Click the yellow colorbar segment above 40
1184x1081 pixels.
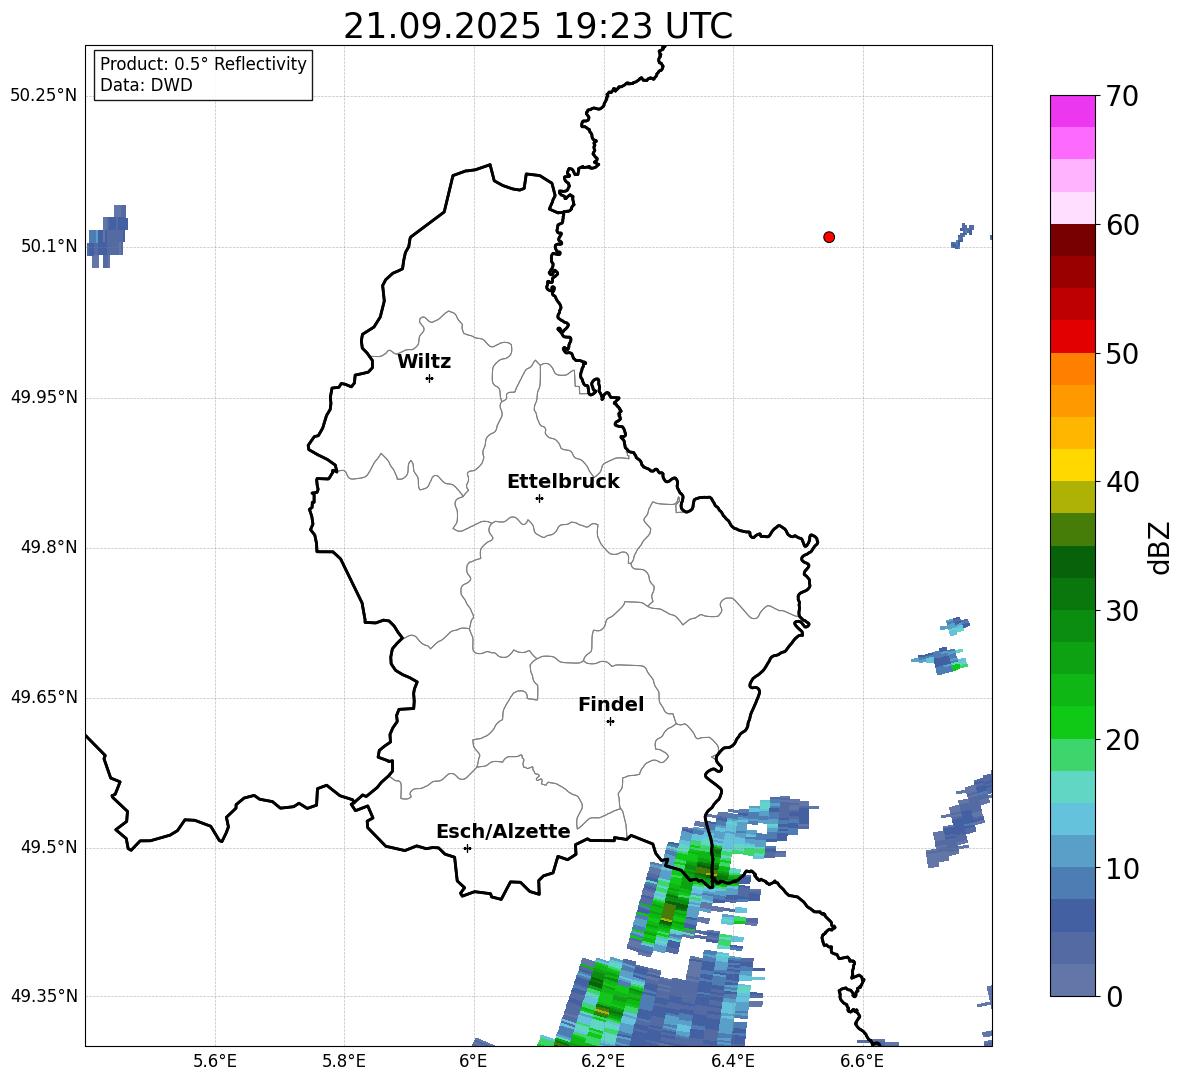pos(1072,465)
